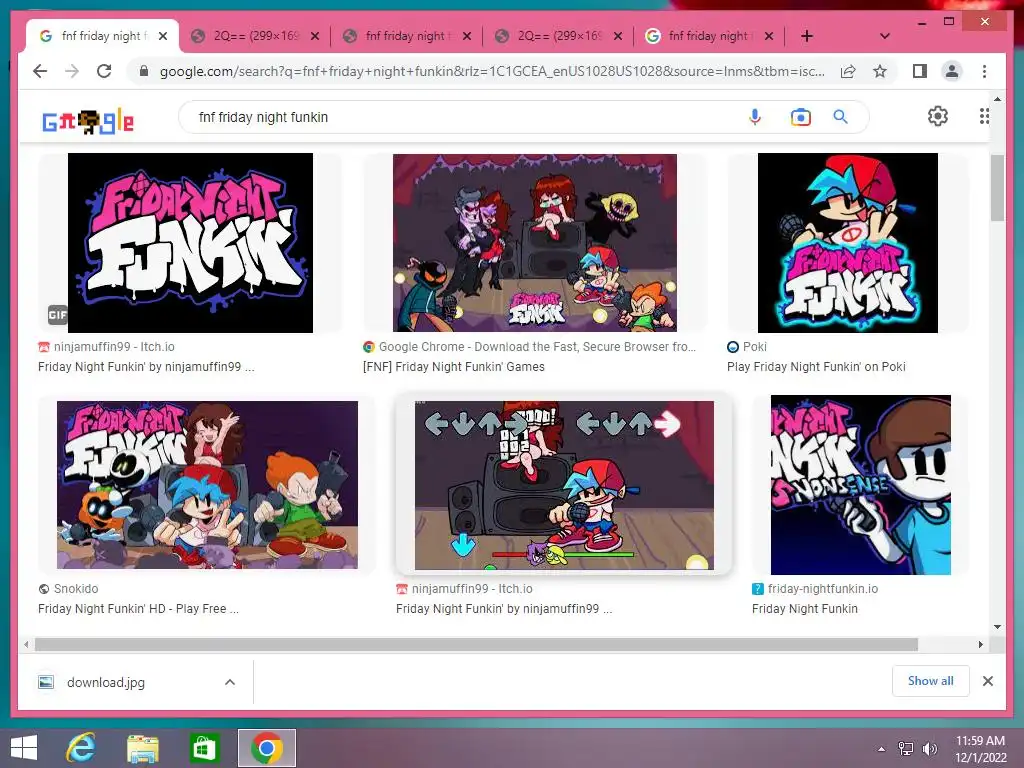Open Poki Friday Night Funkin' image

point(848,243)
